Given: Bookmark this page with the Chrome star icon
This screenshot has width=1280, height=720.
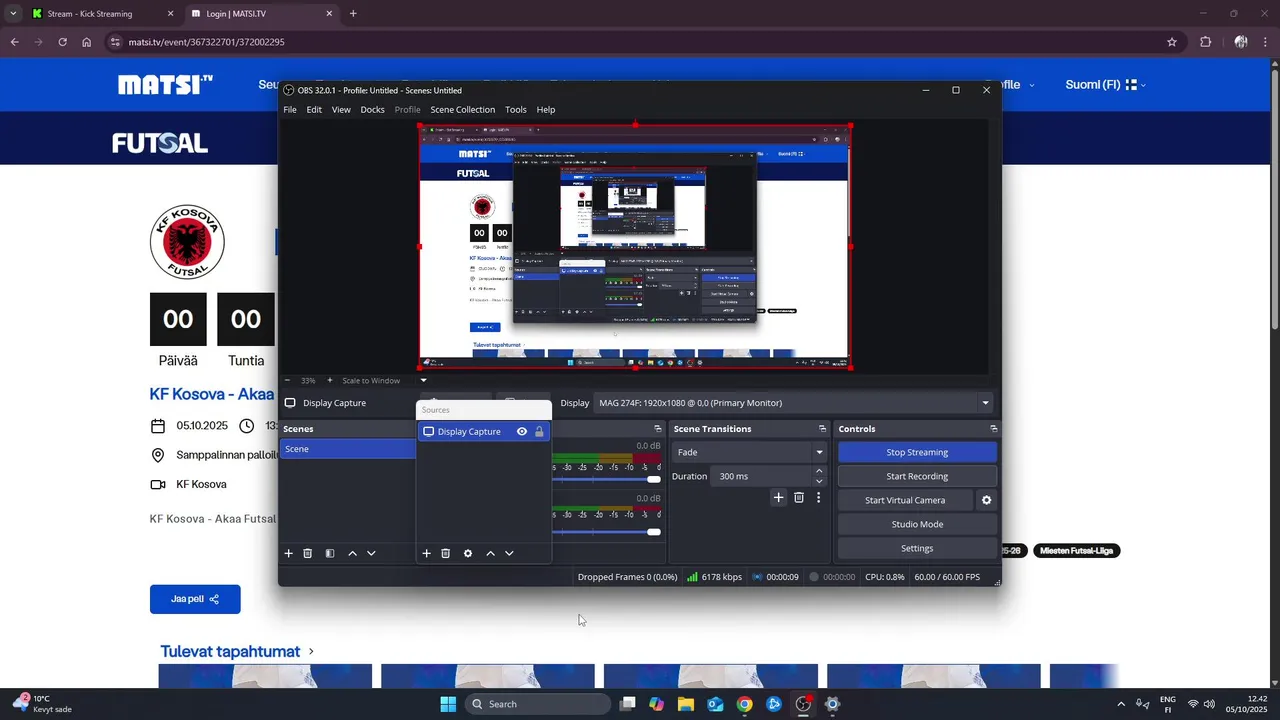Looking at the screenshot, I should tap(1172, 42).
